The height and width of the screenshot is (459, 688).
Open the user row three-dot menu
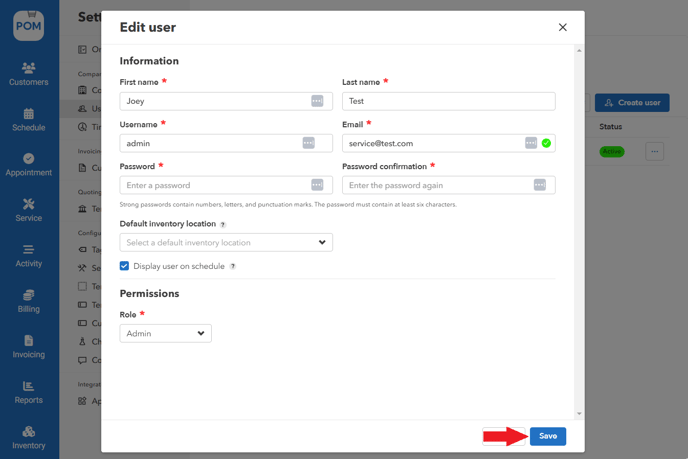(x=654, y=152)
